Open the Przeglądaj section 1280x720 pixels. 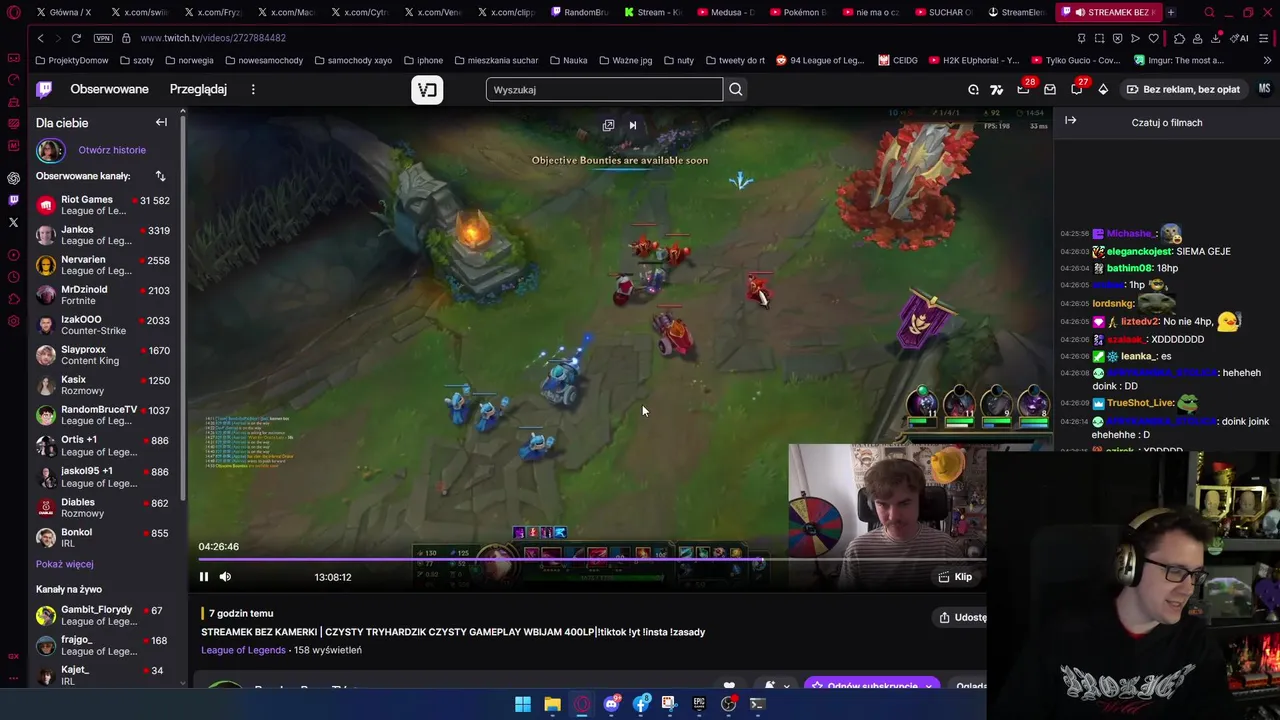[x=198, y=89]
